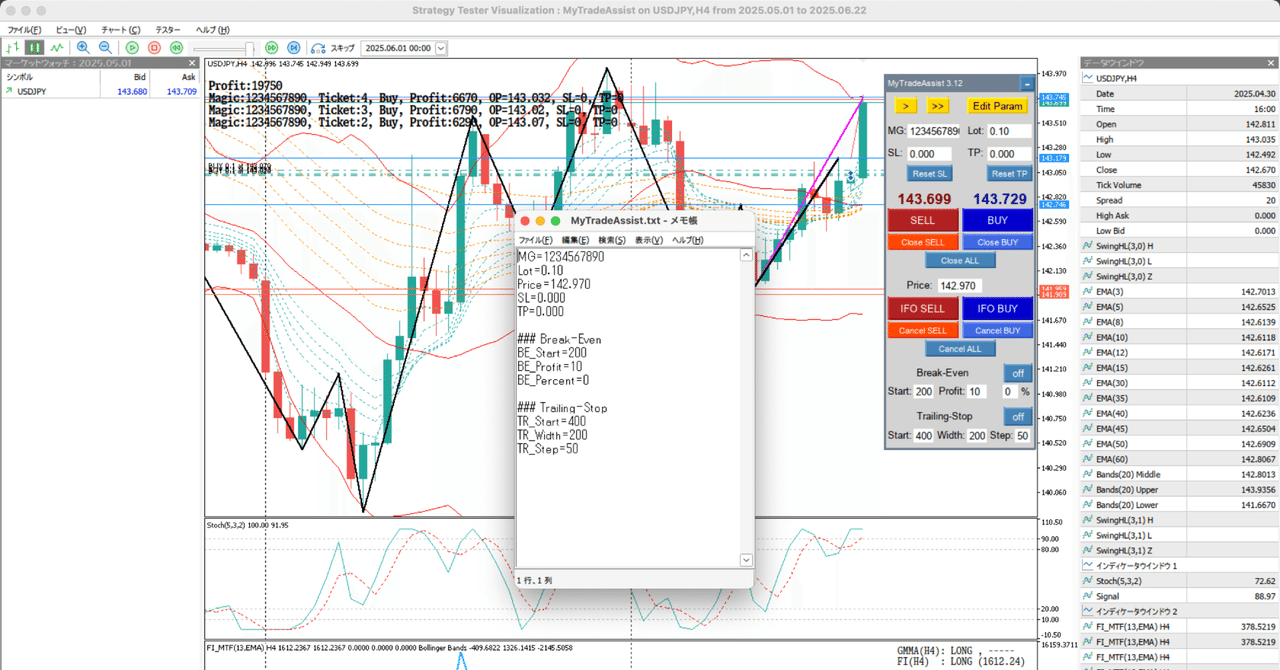This screenshot has height=670, width=1280.
Task: Open the チャート(C) menu
Action: (x=121, y=30)
